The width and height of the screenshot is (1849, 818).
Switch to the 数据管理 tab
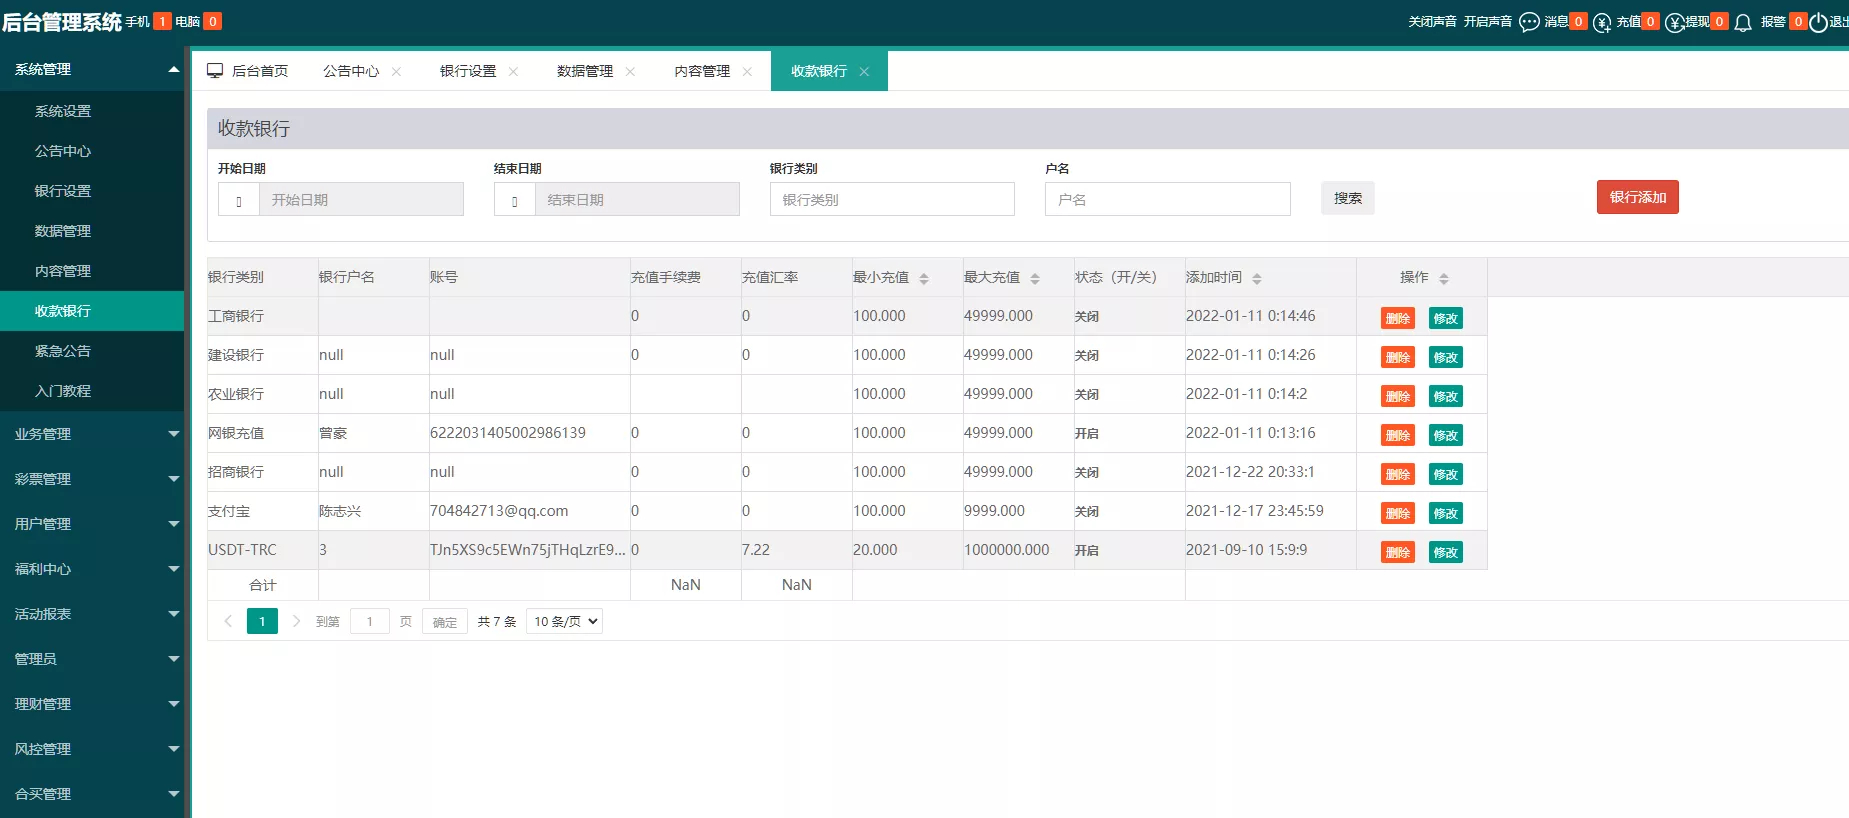pyautogui.click(x=585, y=71)
